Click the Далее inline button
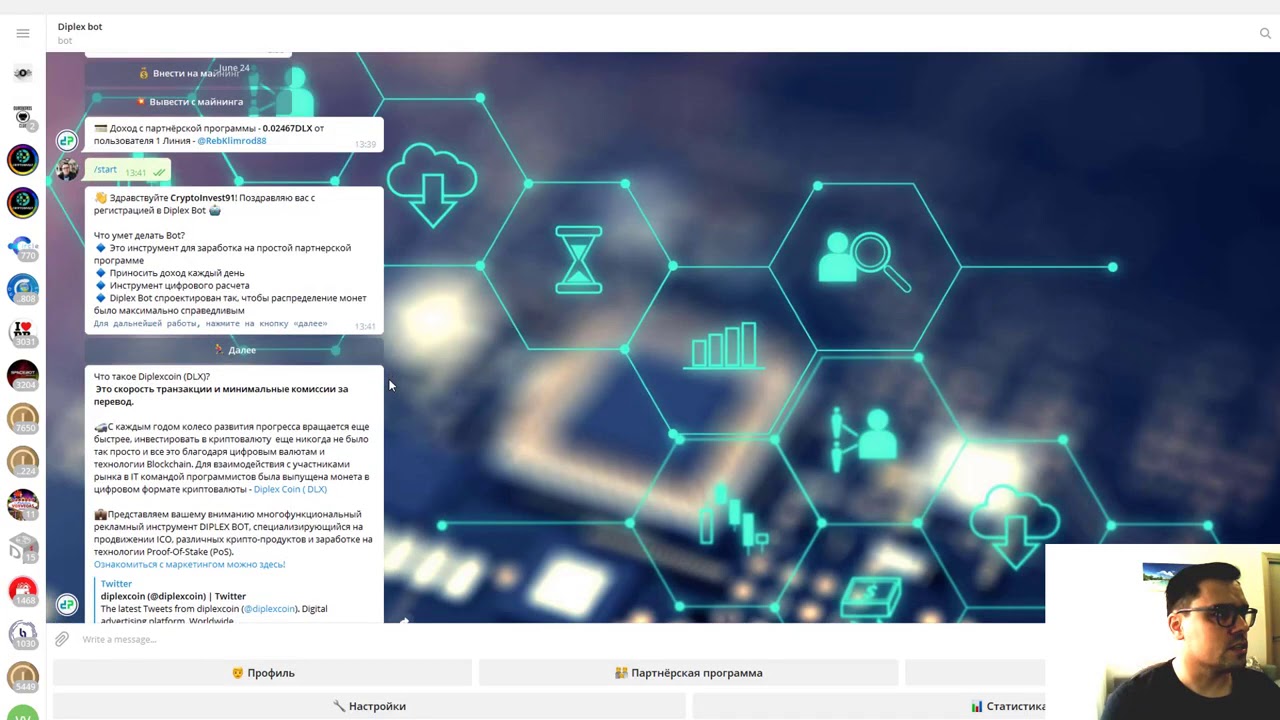 pos(234,350)
